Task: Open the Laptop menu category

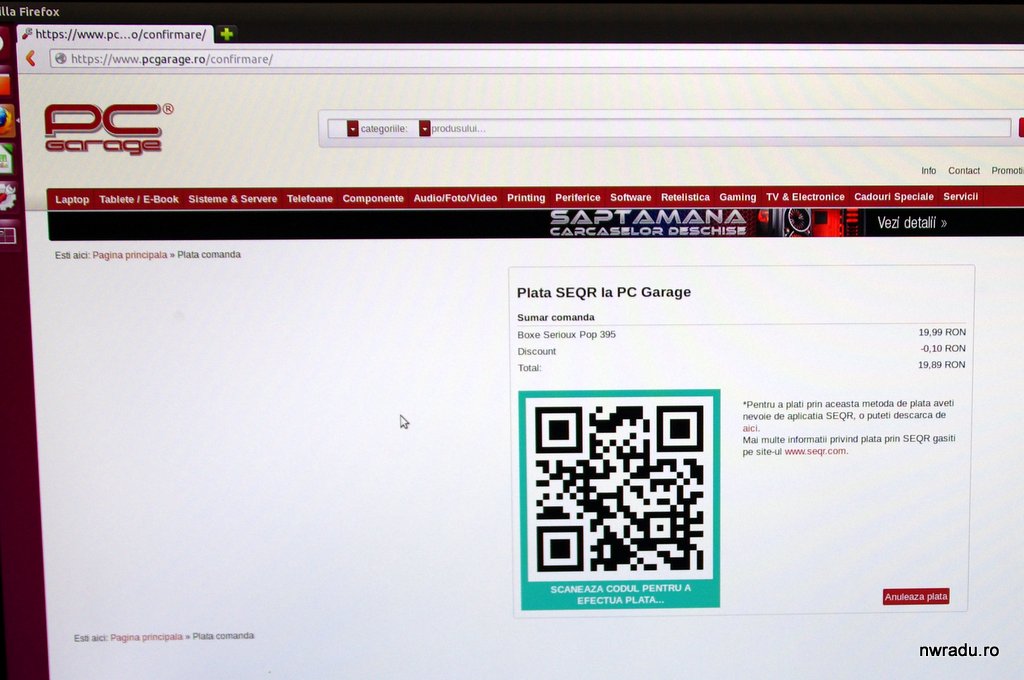Action: (x=72, y=199)
